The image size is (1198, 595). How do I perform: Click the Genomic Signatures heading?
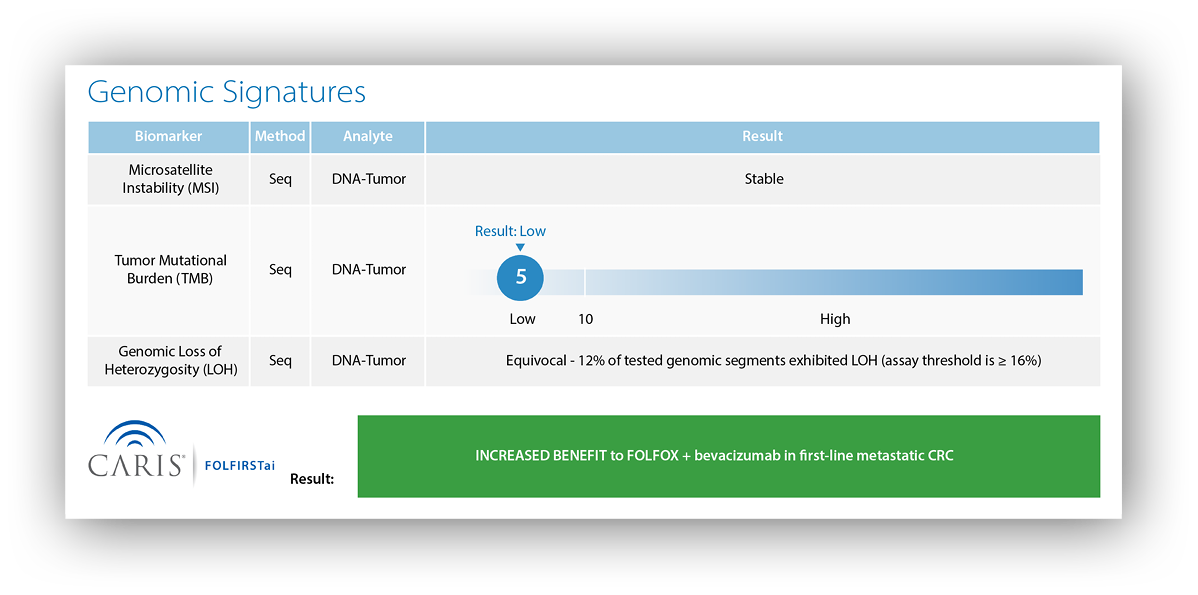click(x=227, y=92)
